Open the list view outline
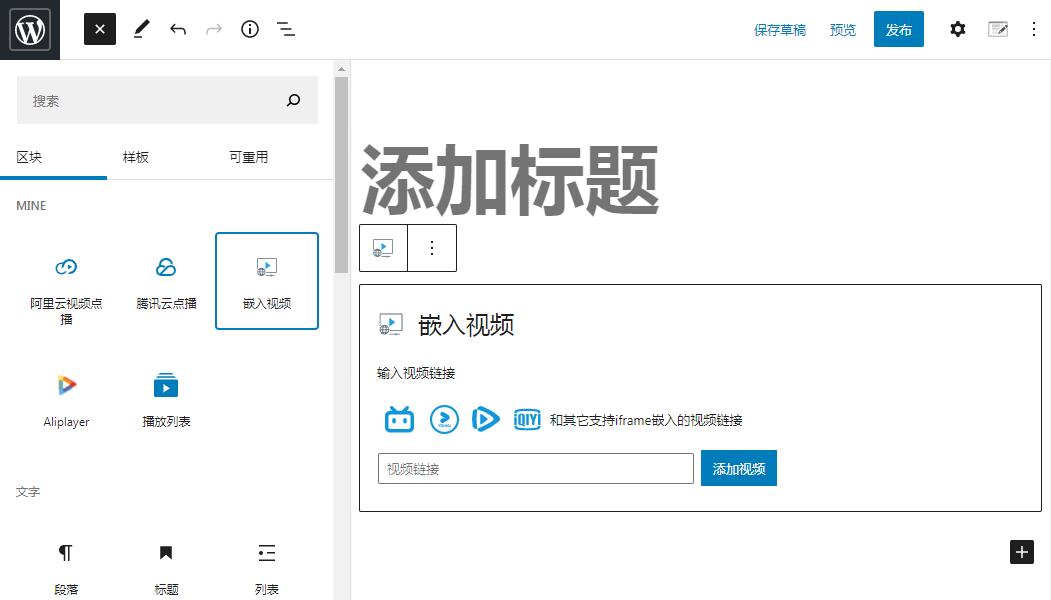 [x=286, y=29]
